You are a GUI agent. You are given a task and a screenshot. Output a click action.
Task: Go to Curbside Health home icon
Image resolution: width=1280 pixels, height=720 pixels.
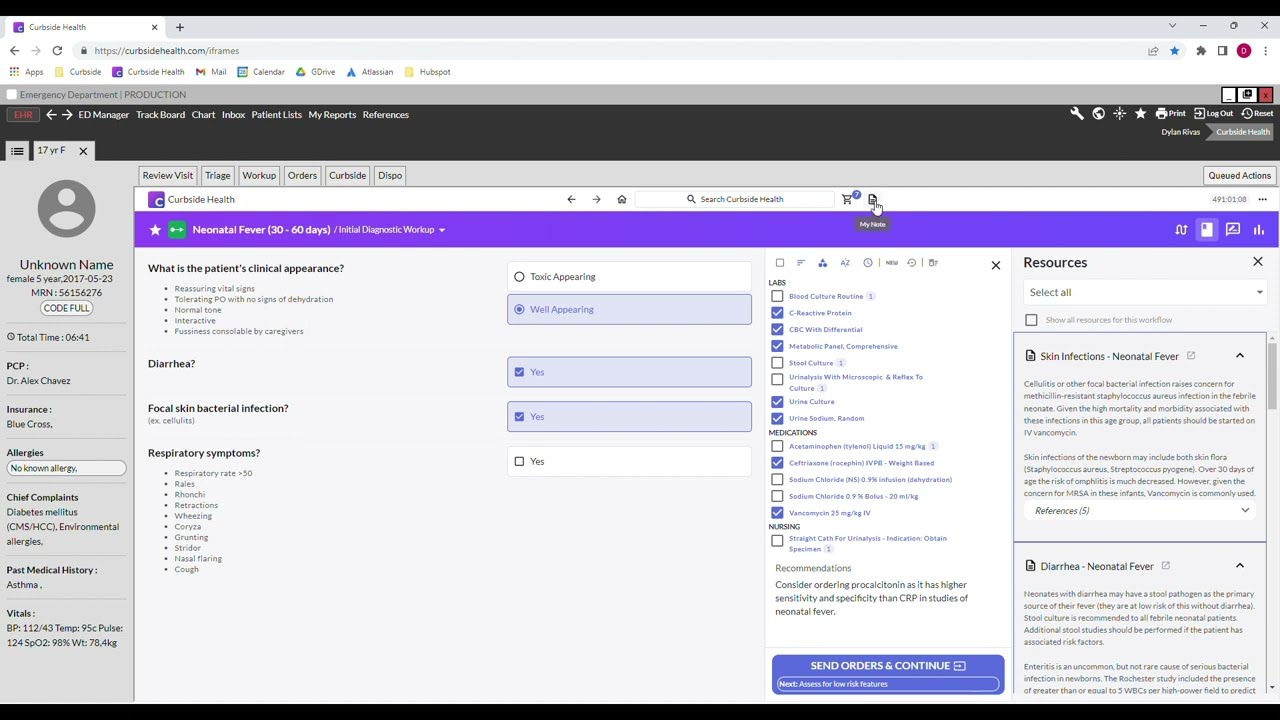(x=622, y=199)
